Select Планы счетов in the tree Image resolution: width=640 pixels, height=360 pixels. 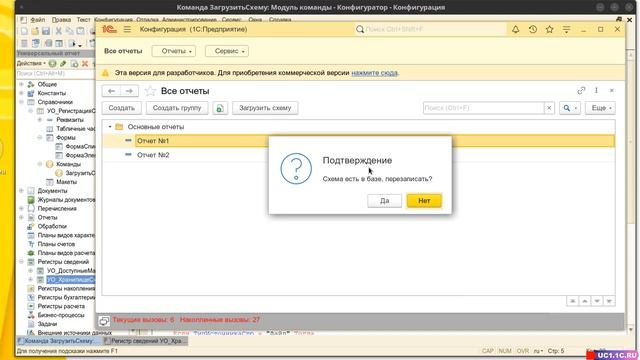point(56,244)
